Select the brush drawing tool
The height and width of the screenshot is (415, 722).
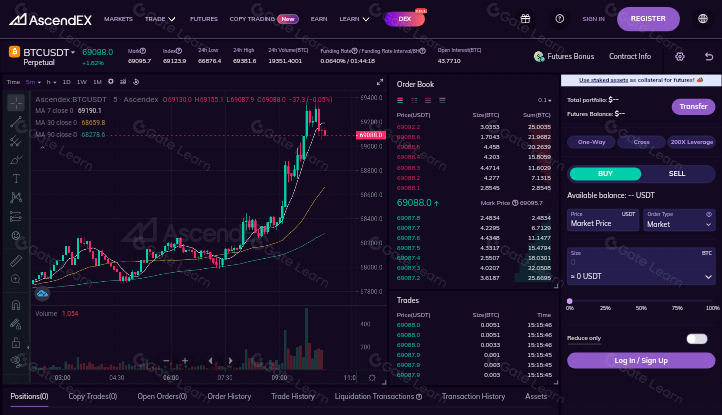click(16, 160)
